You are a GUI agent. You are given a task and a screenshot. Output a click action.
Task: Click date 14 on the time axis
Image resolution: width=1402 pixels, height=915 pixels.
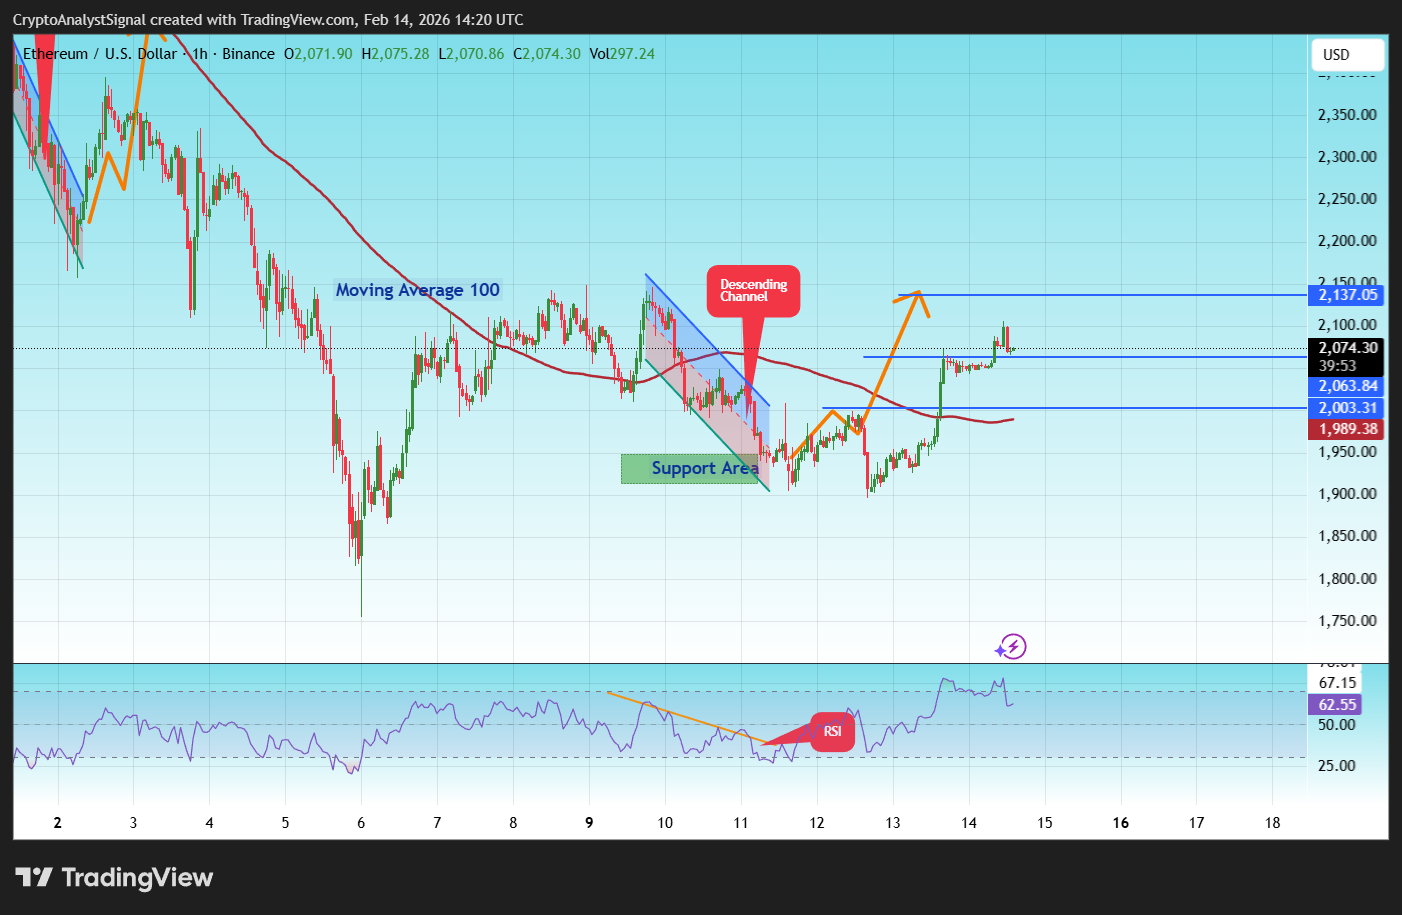[969, 823]
